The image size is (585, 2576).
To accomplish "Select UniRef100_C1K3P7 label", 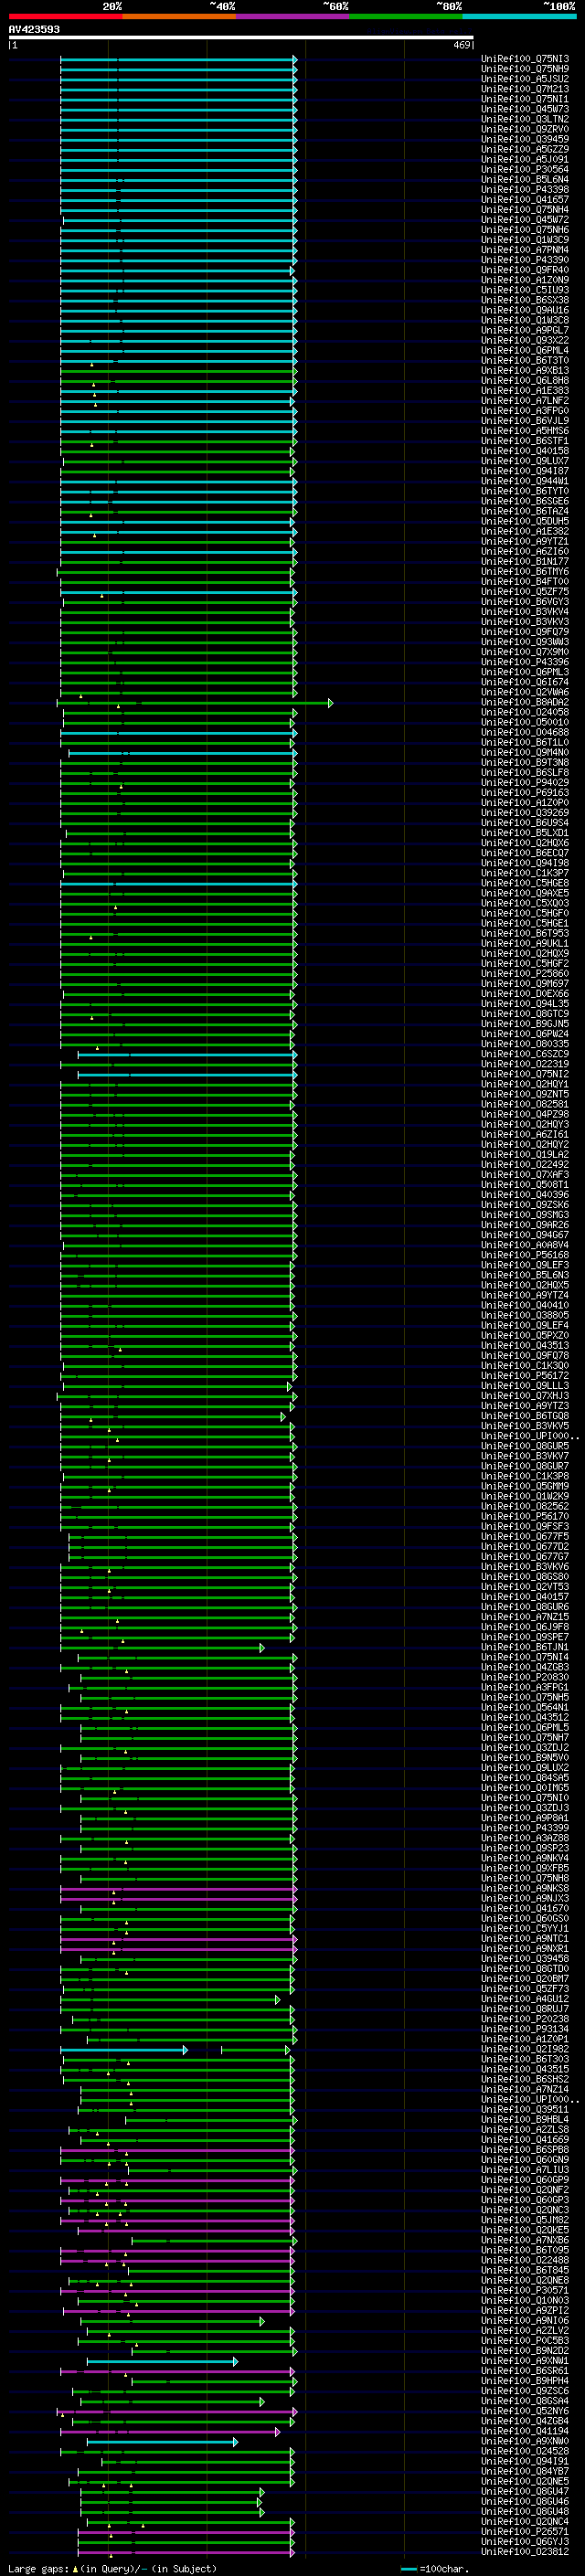I will [525, 873].
